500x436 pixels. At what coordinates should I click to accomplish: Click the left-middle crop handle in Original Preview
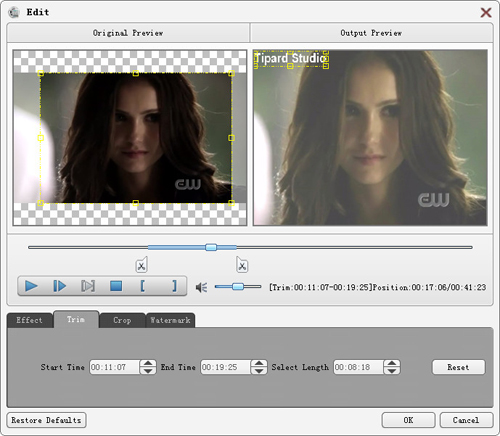[41, 138]
